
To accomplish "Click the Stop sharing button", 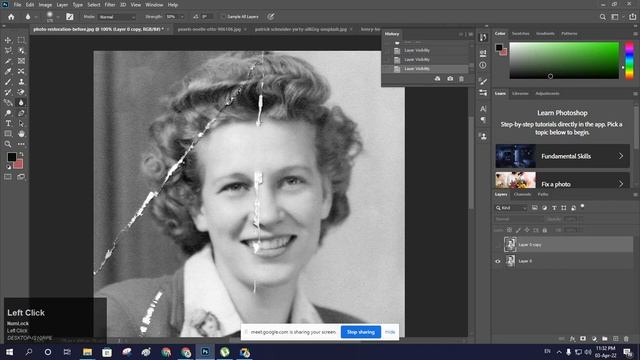I will point(361,332).
